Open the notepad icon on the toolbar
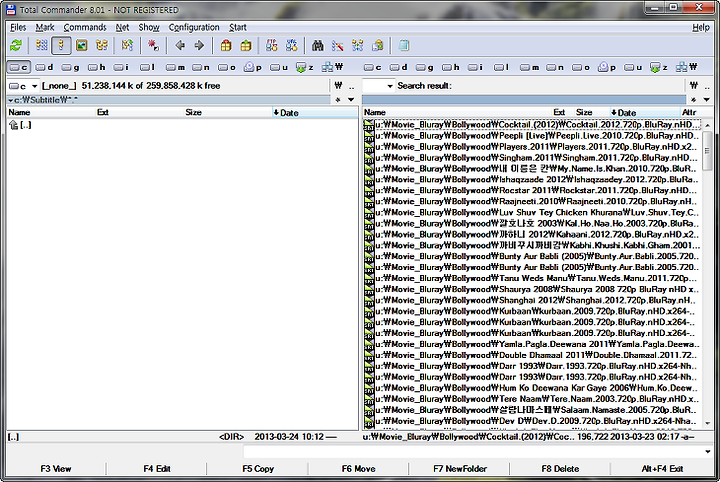 click(x=404, y=45)
